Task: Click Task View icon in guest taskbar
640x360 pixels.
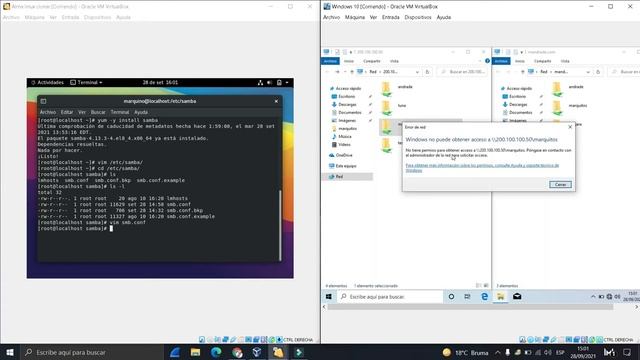Action: [467, 296]
